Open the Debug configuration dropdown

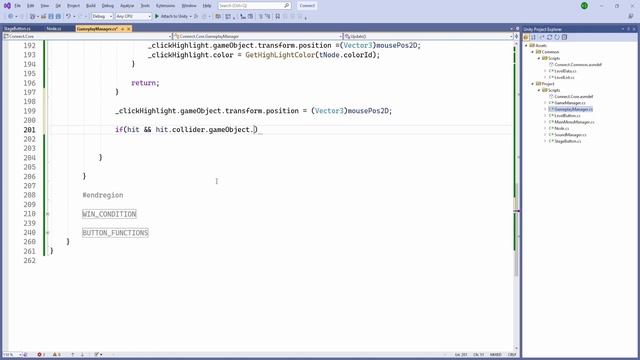[102, 16]
